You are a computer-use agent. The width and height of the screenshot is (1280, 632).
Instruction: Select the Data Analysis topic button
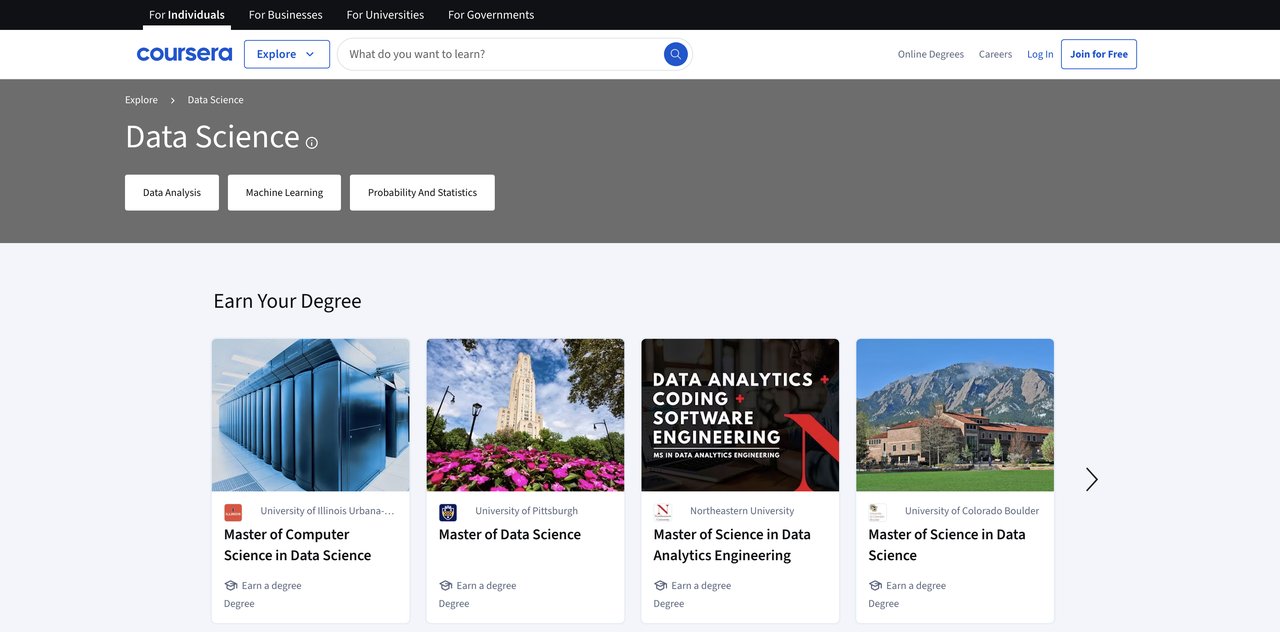click(172, 193)
